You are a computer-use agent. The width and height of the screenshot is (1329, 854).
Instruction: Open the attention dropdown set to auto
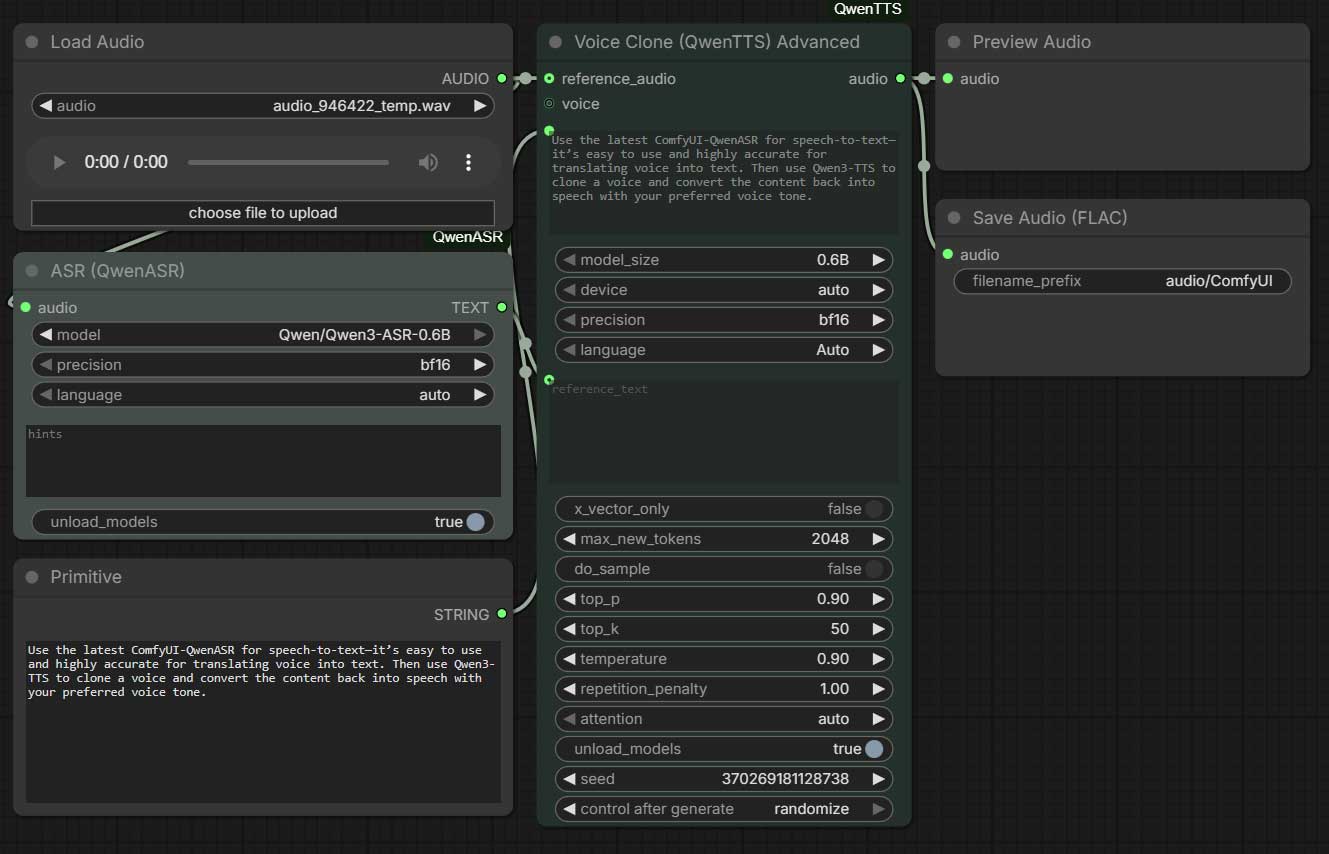coord(724,719)
